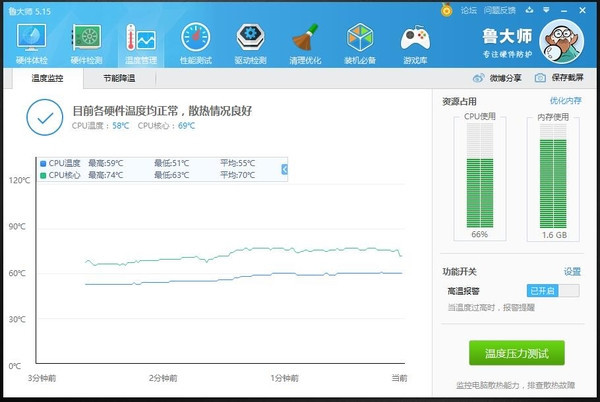Toggle the CPU核心 green legend square
The image size is (600, 402).
[x=43, y=175]
